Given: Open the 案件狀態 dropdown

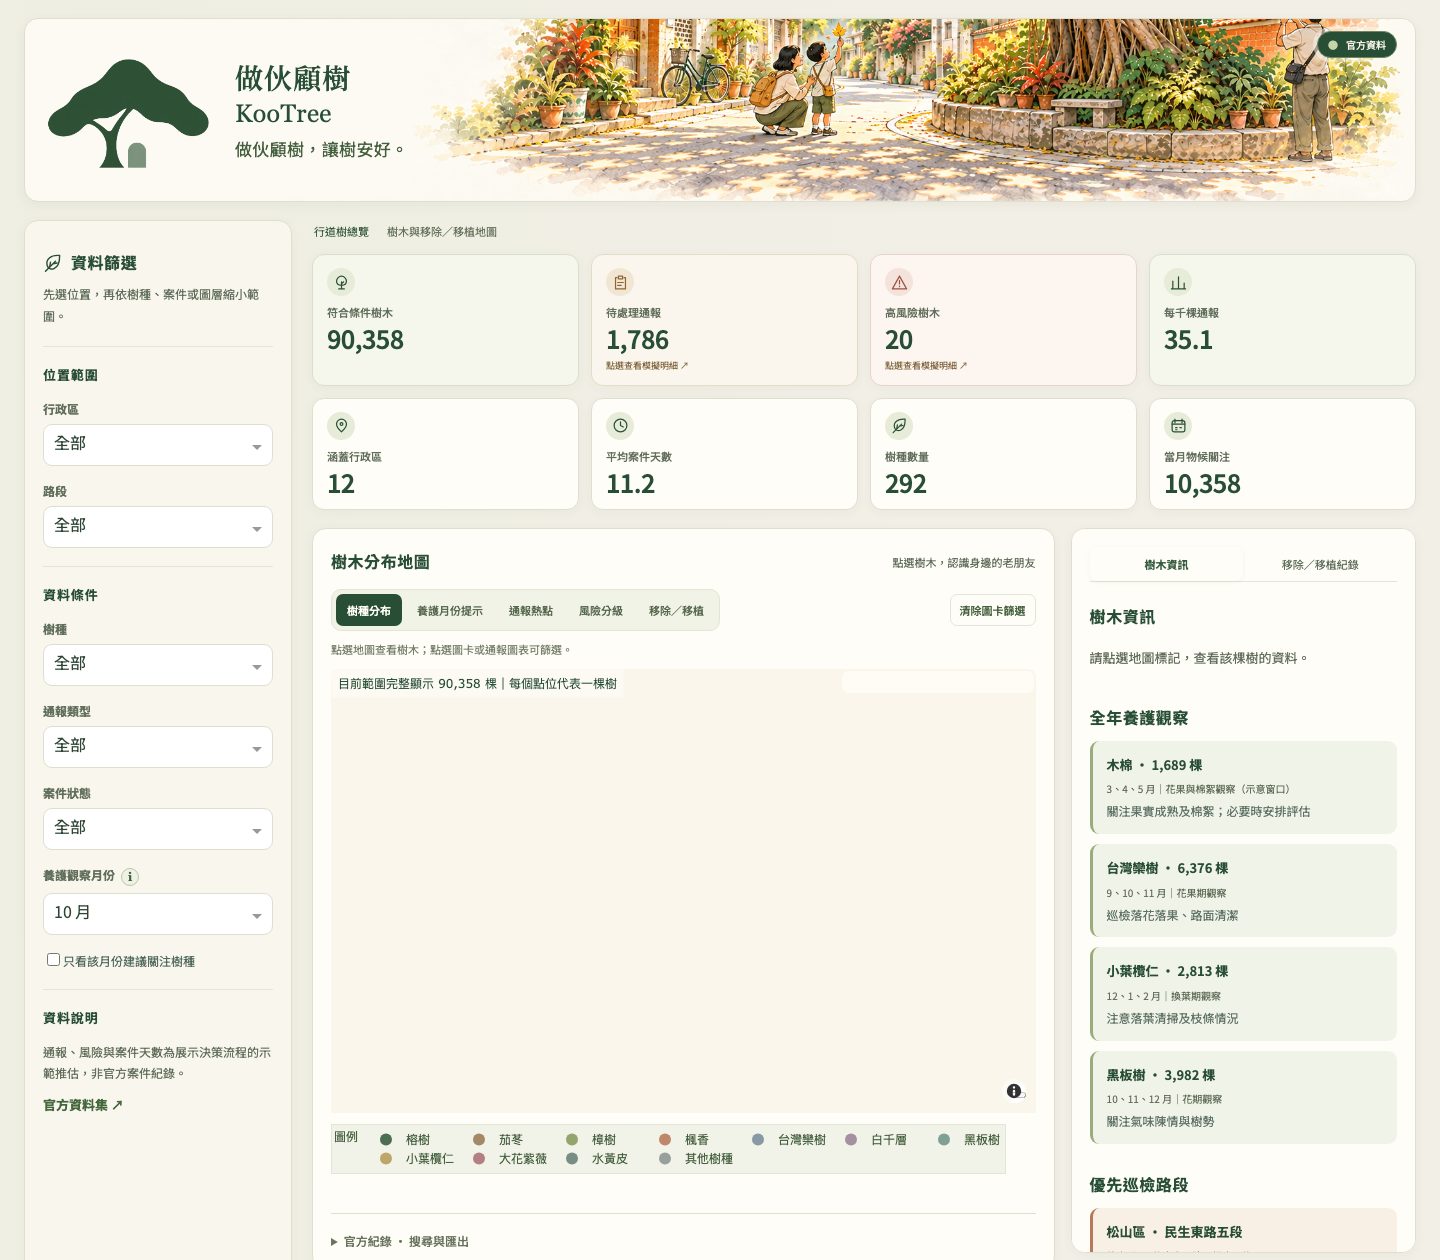Looking at the screenshot, I should [158, 828].
